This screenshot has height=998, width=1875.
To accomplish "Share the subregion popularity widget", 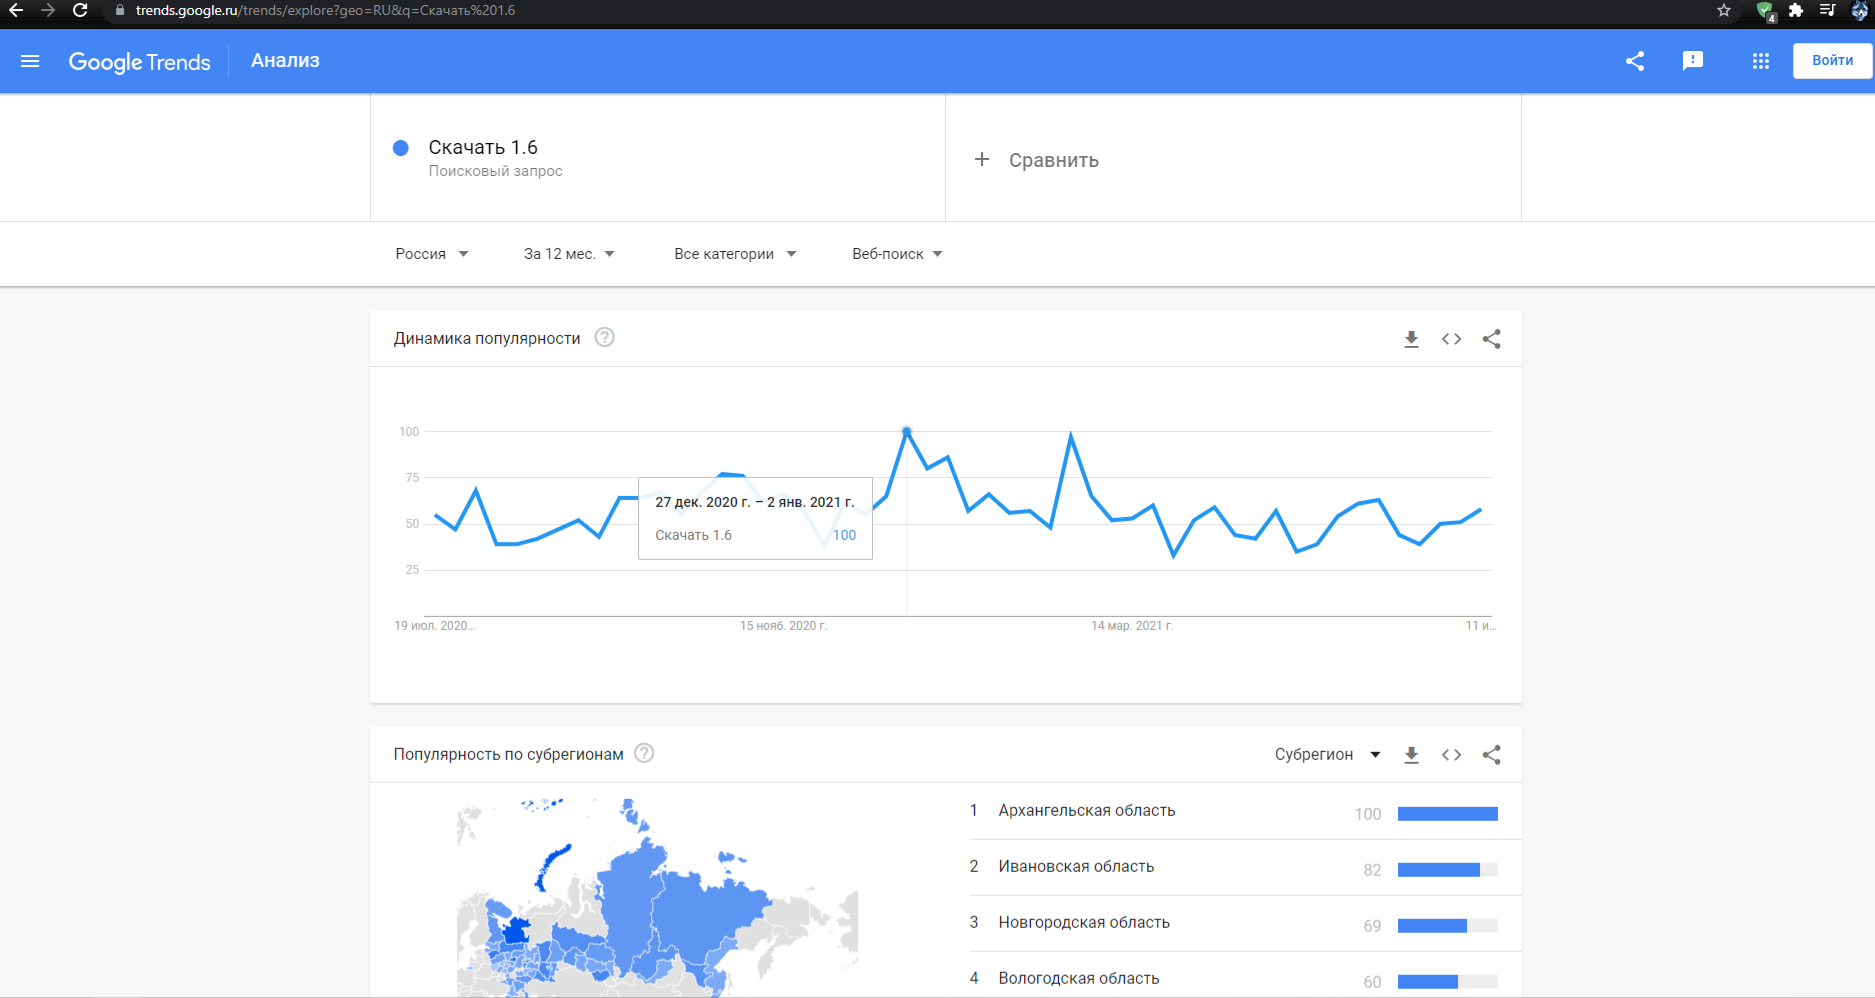I will 1491,755.
